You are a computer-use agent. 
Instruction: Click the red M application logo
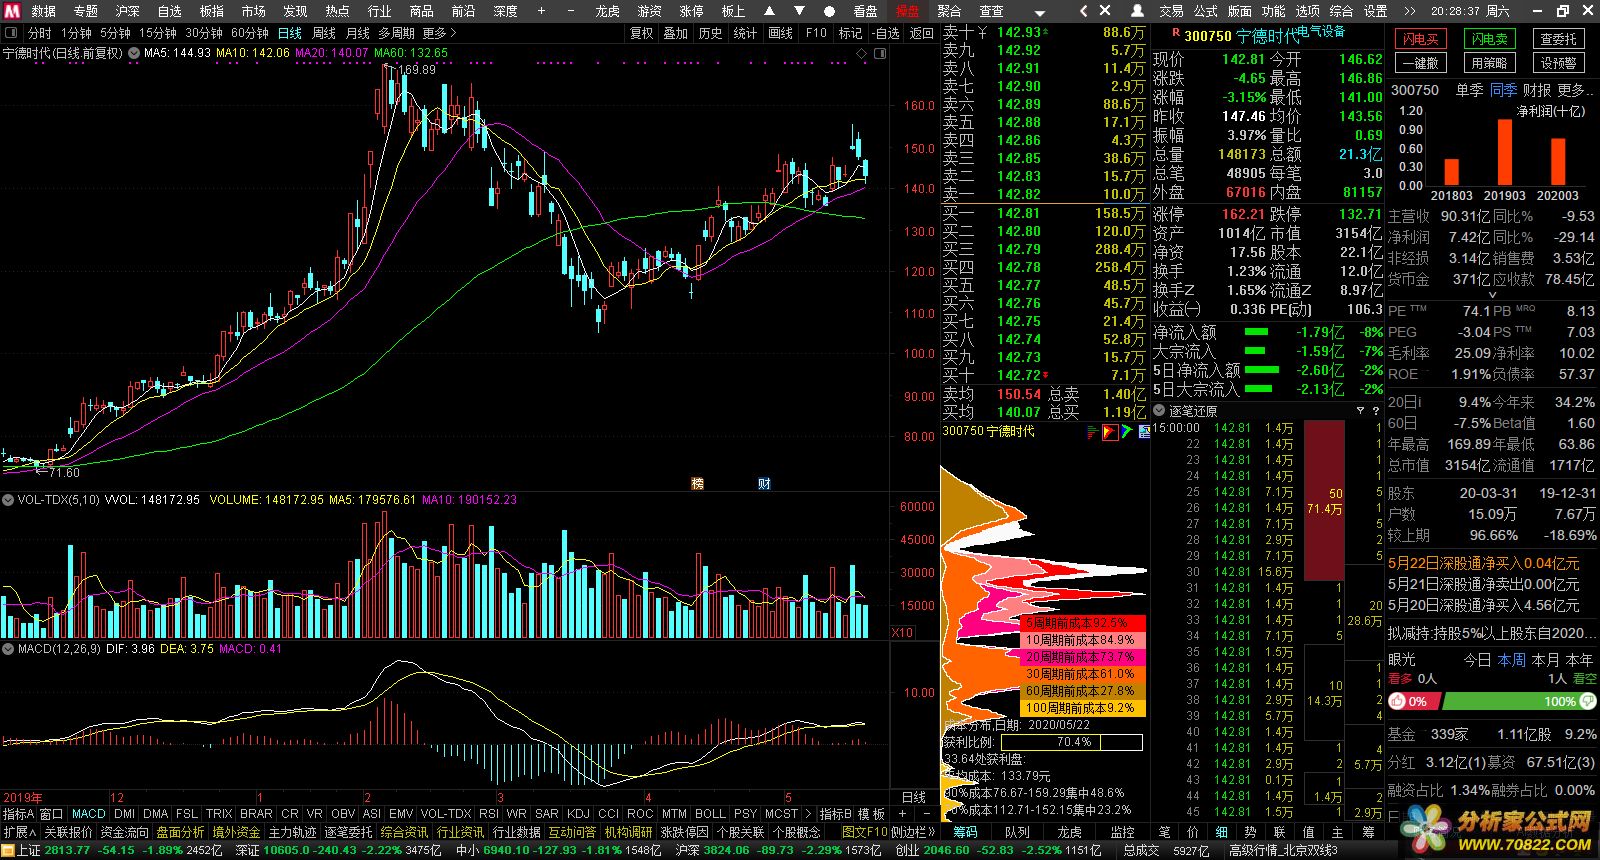coord(11,11)
